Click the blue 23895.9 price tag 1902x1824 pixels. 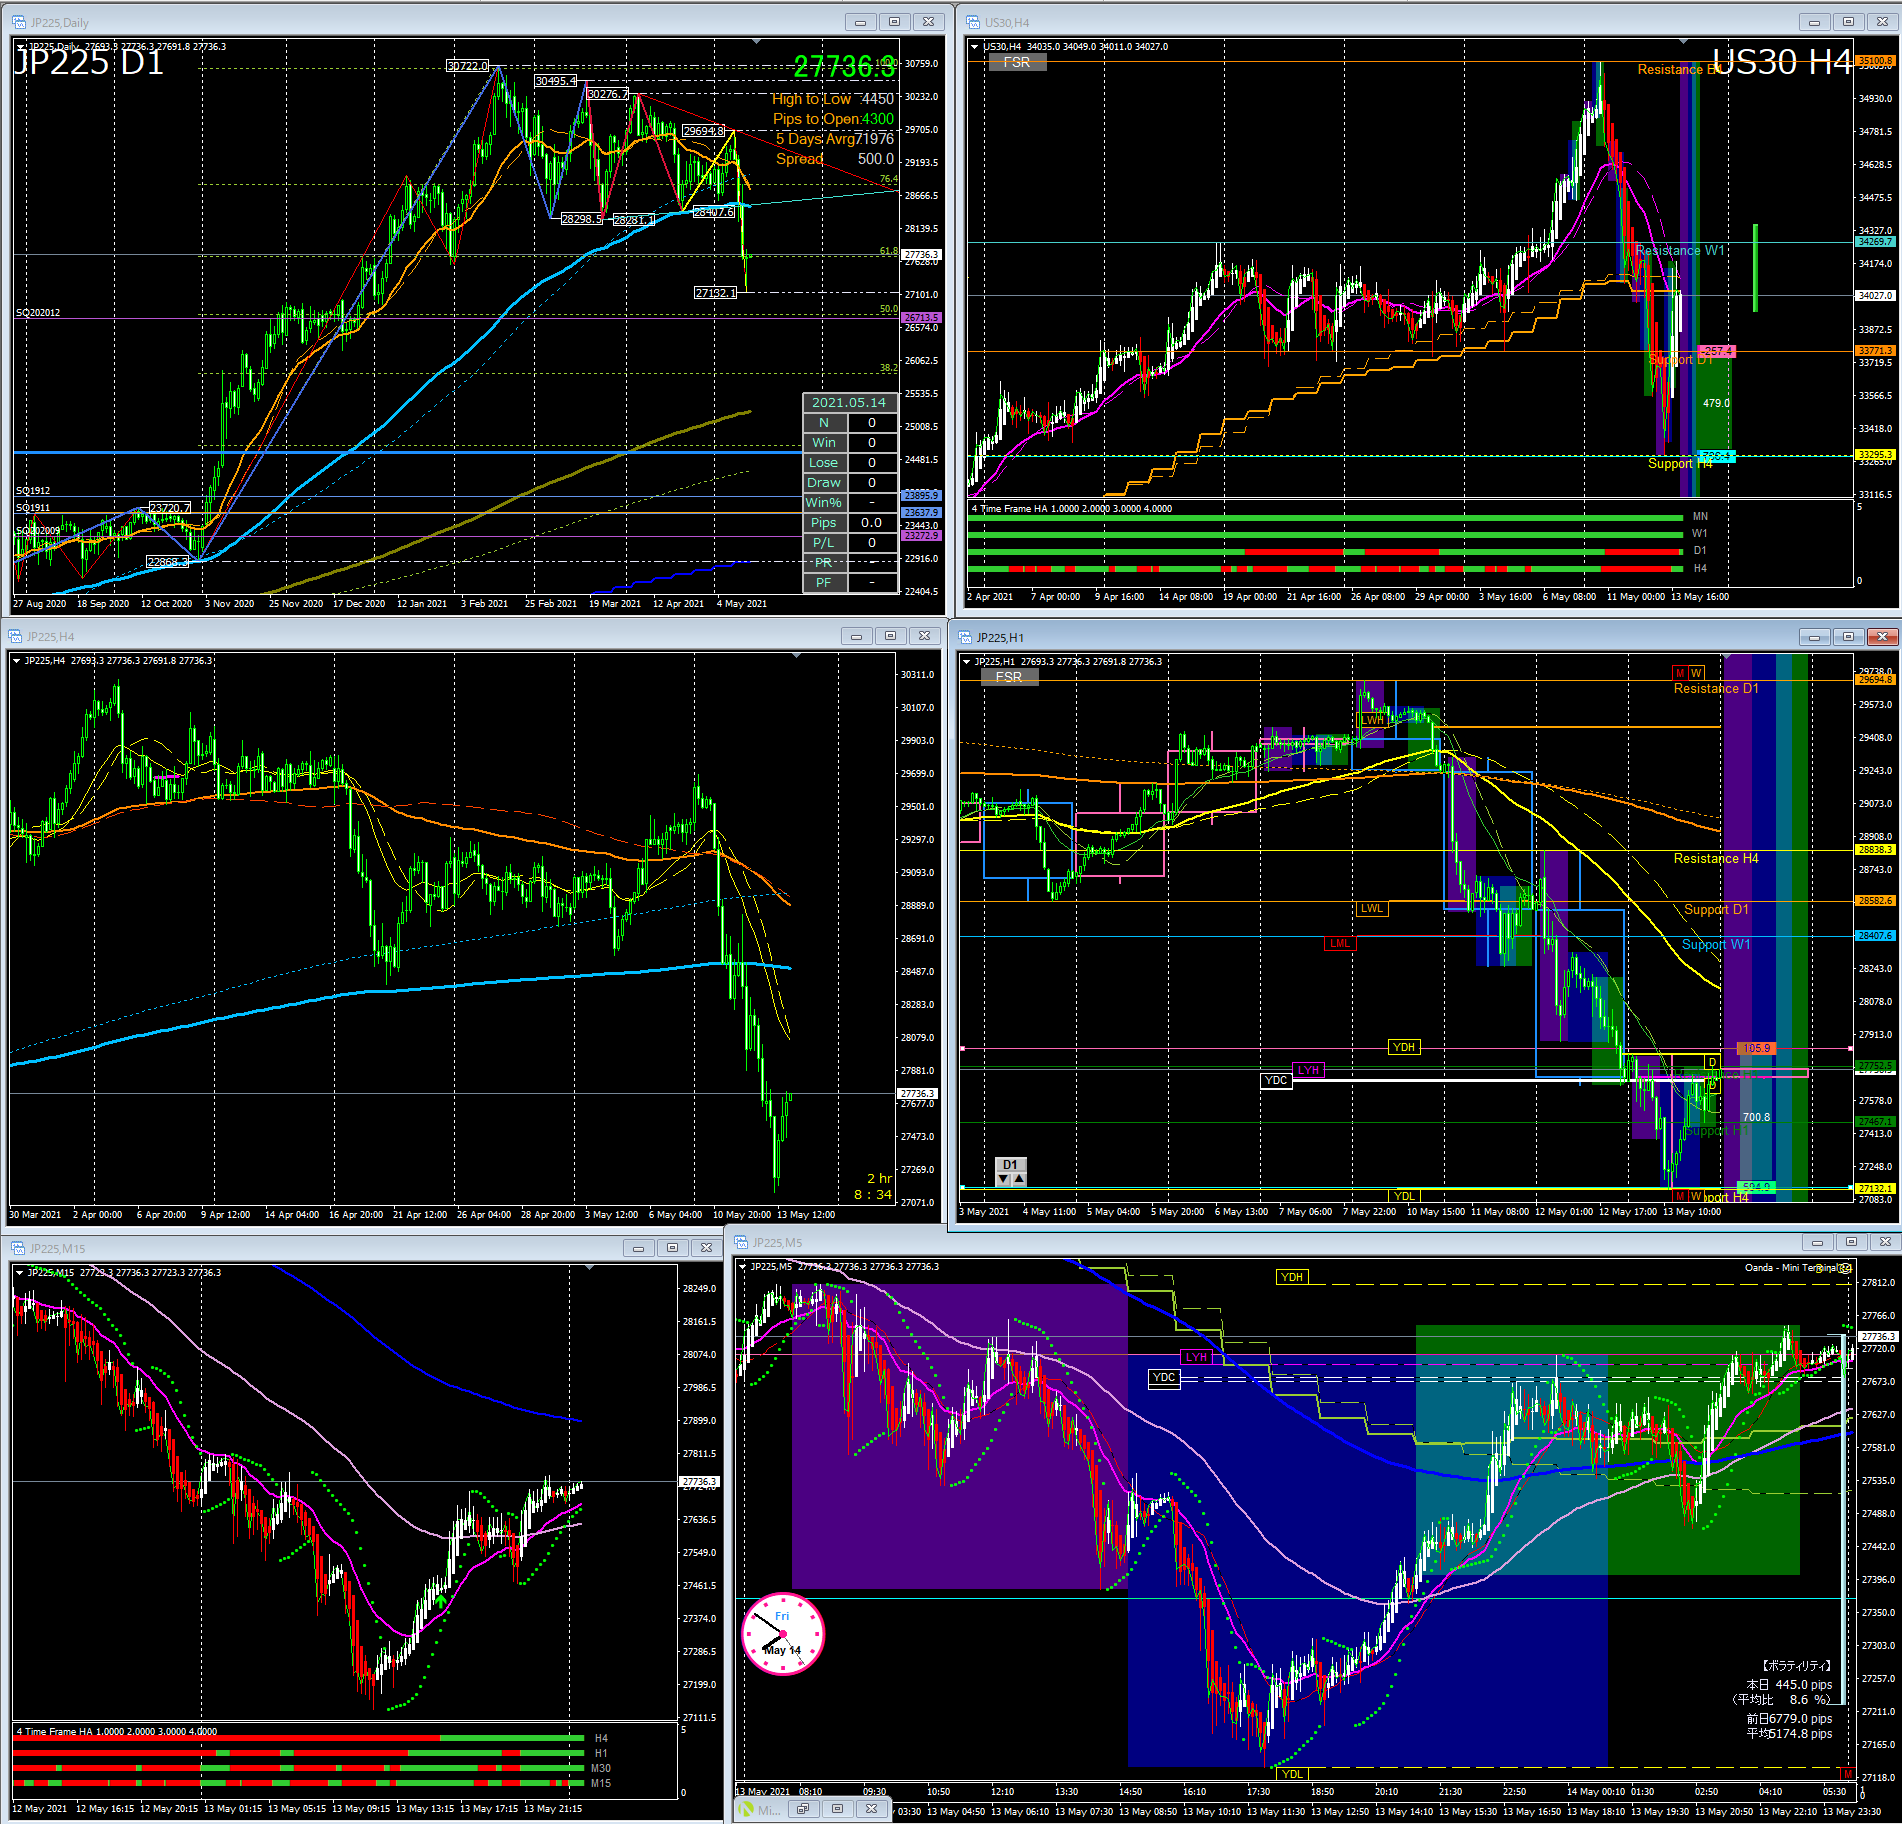[x=922, y=495]
